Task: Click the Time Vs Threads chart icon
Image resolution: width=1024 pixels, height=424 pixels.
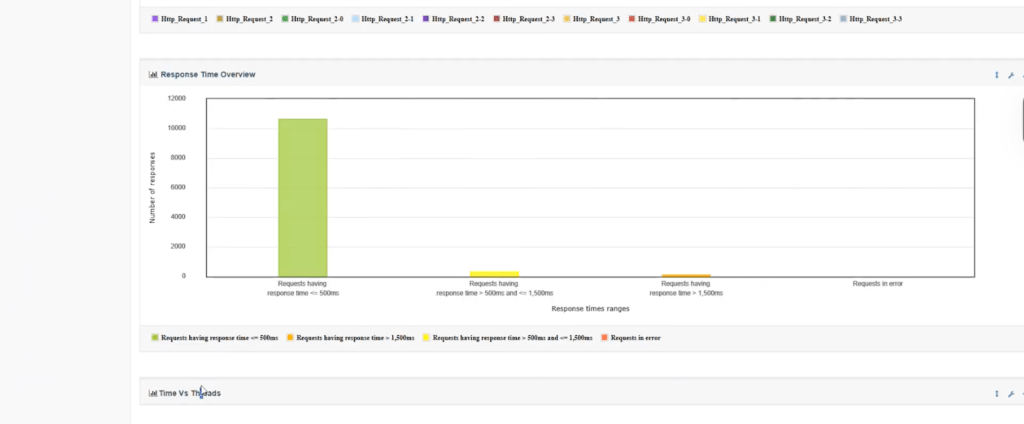Action: tap(153, 394)
